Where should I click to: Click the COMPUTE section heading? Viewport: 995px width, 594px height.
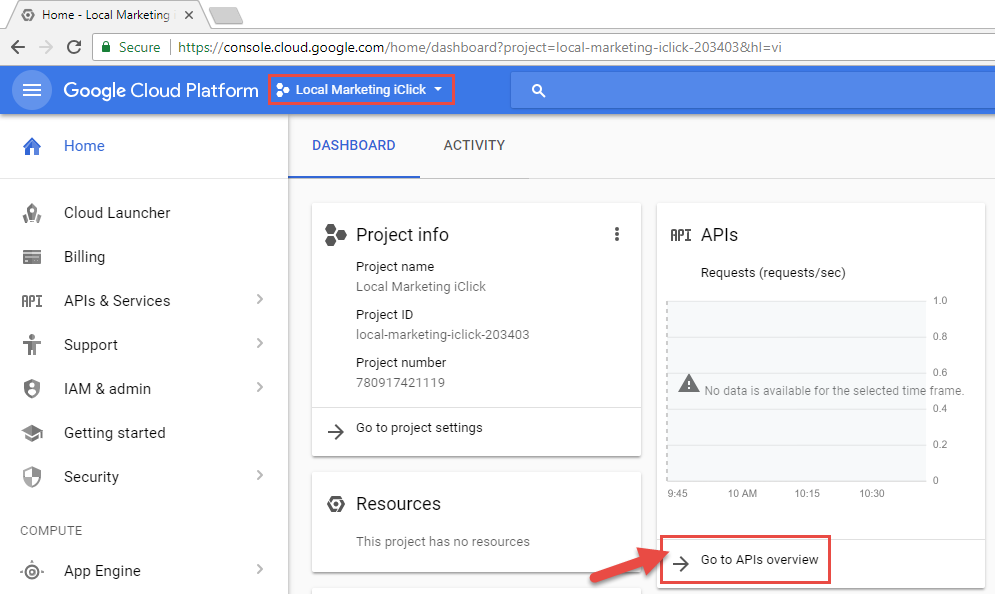point(51,531)
